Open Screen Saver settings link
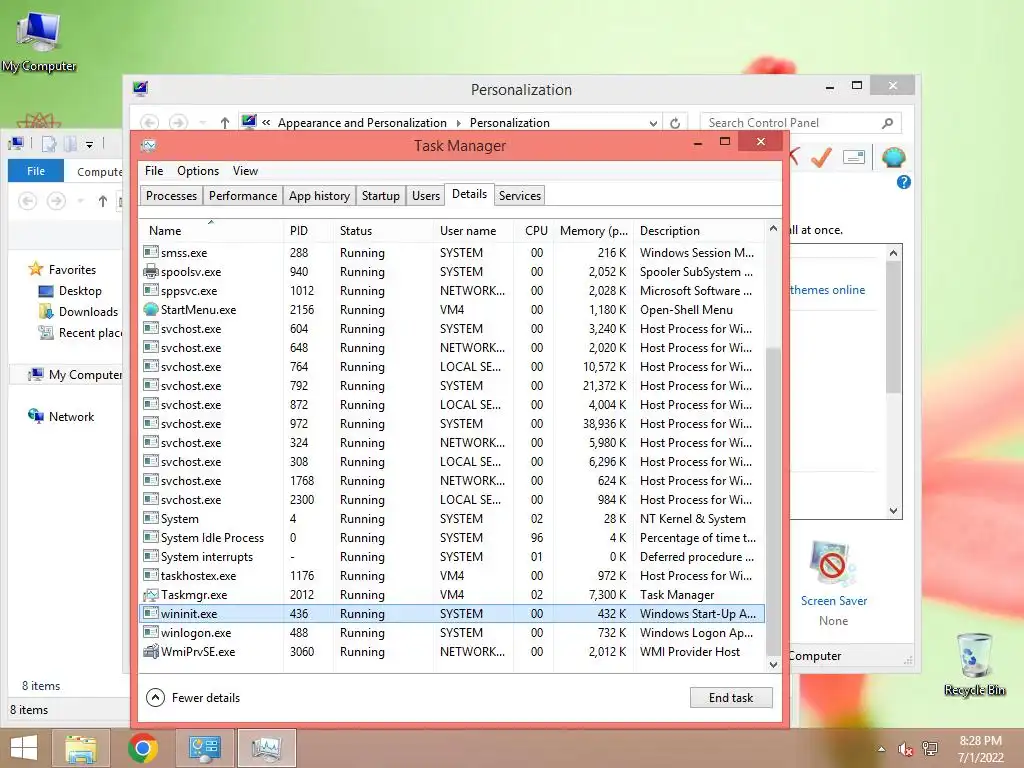This screenshot has height=768, width=1024. tap(833, 601)
